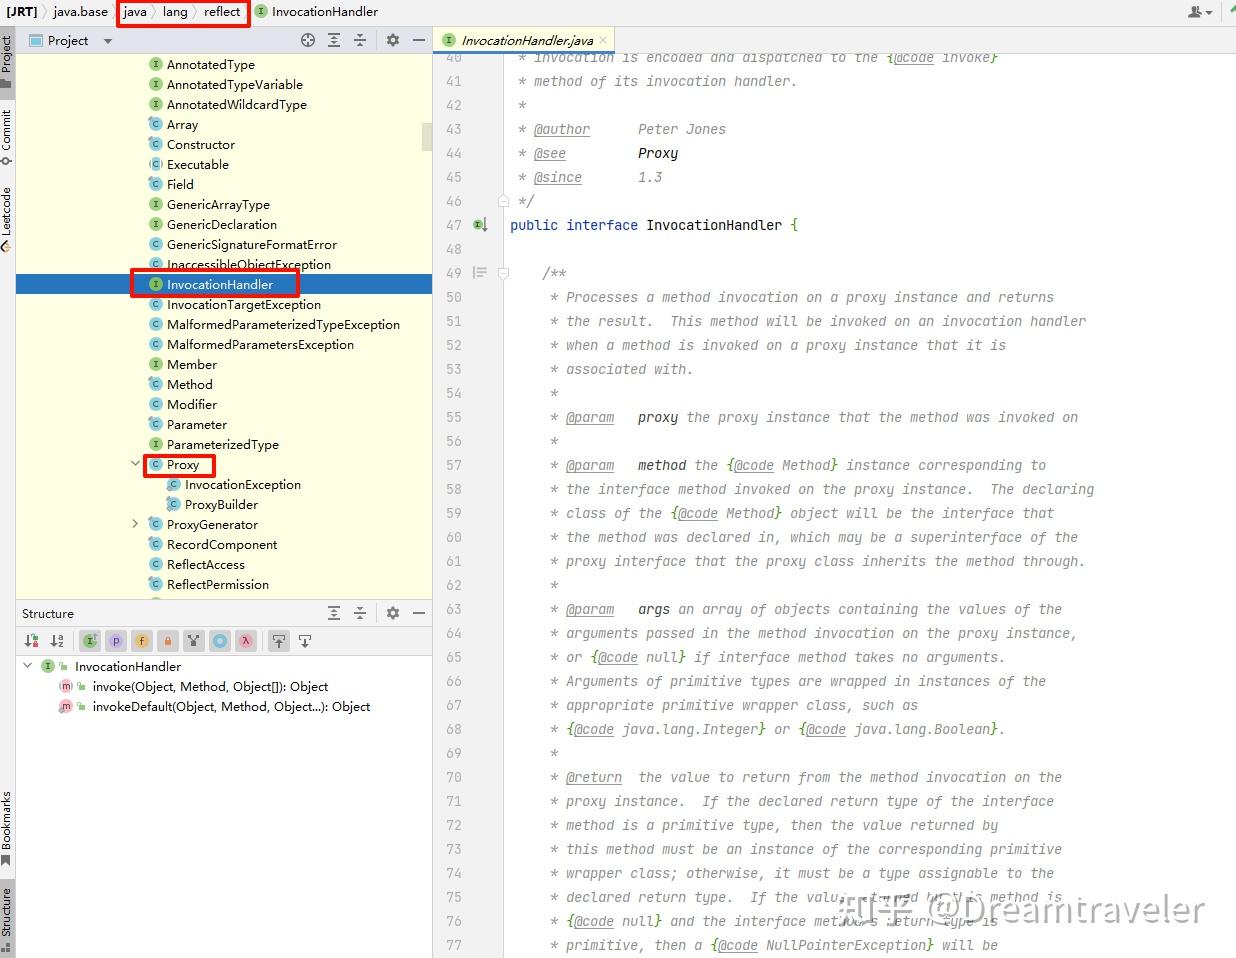Expand all nodes in the Structure panel

335,613
